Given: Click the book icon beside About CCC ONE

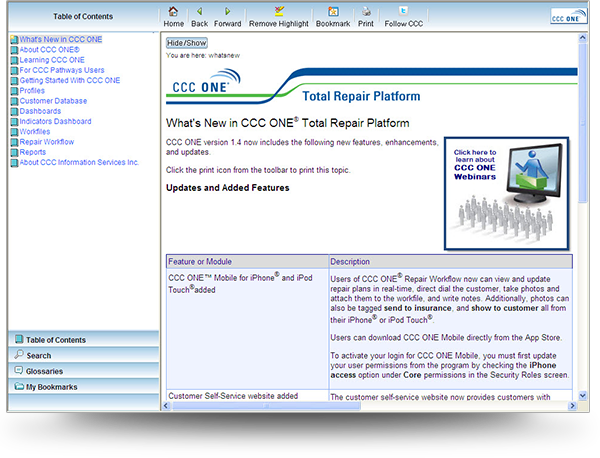Looking at the screenshot, I should (x=14, y=50).
